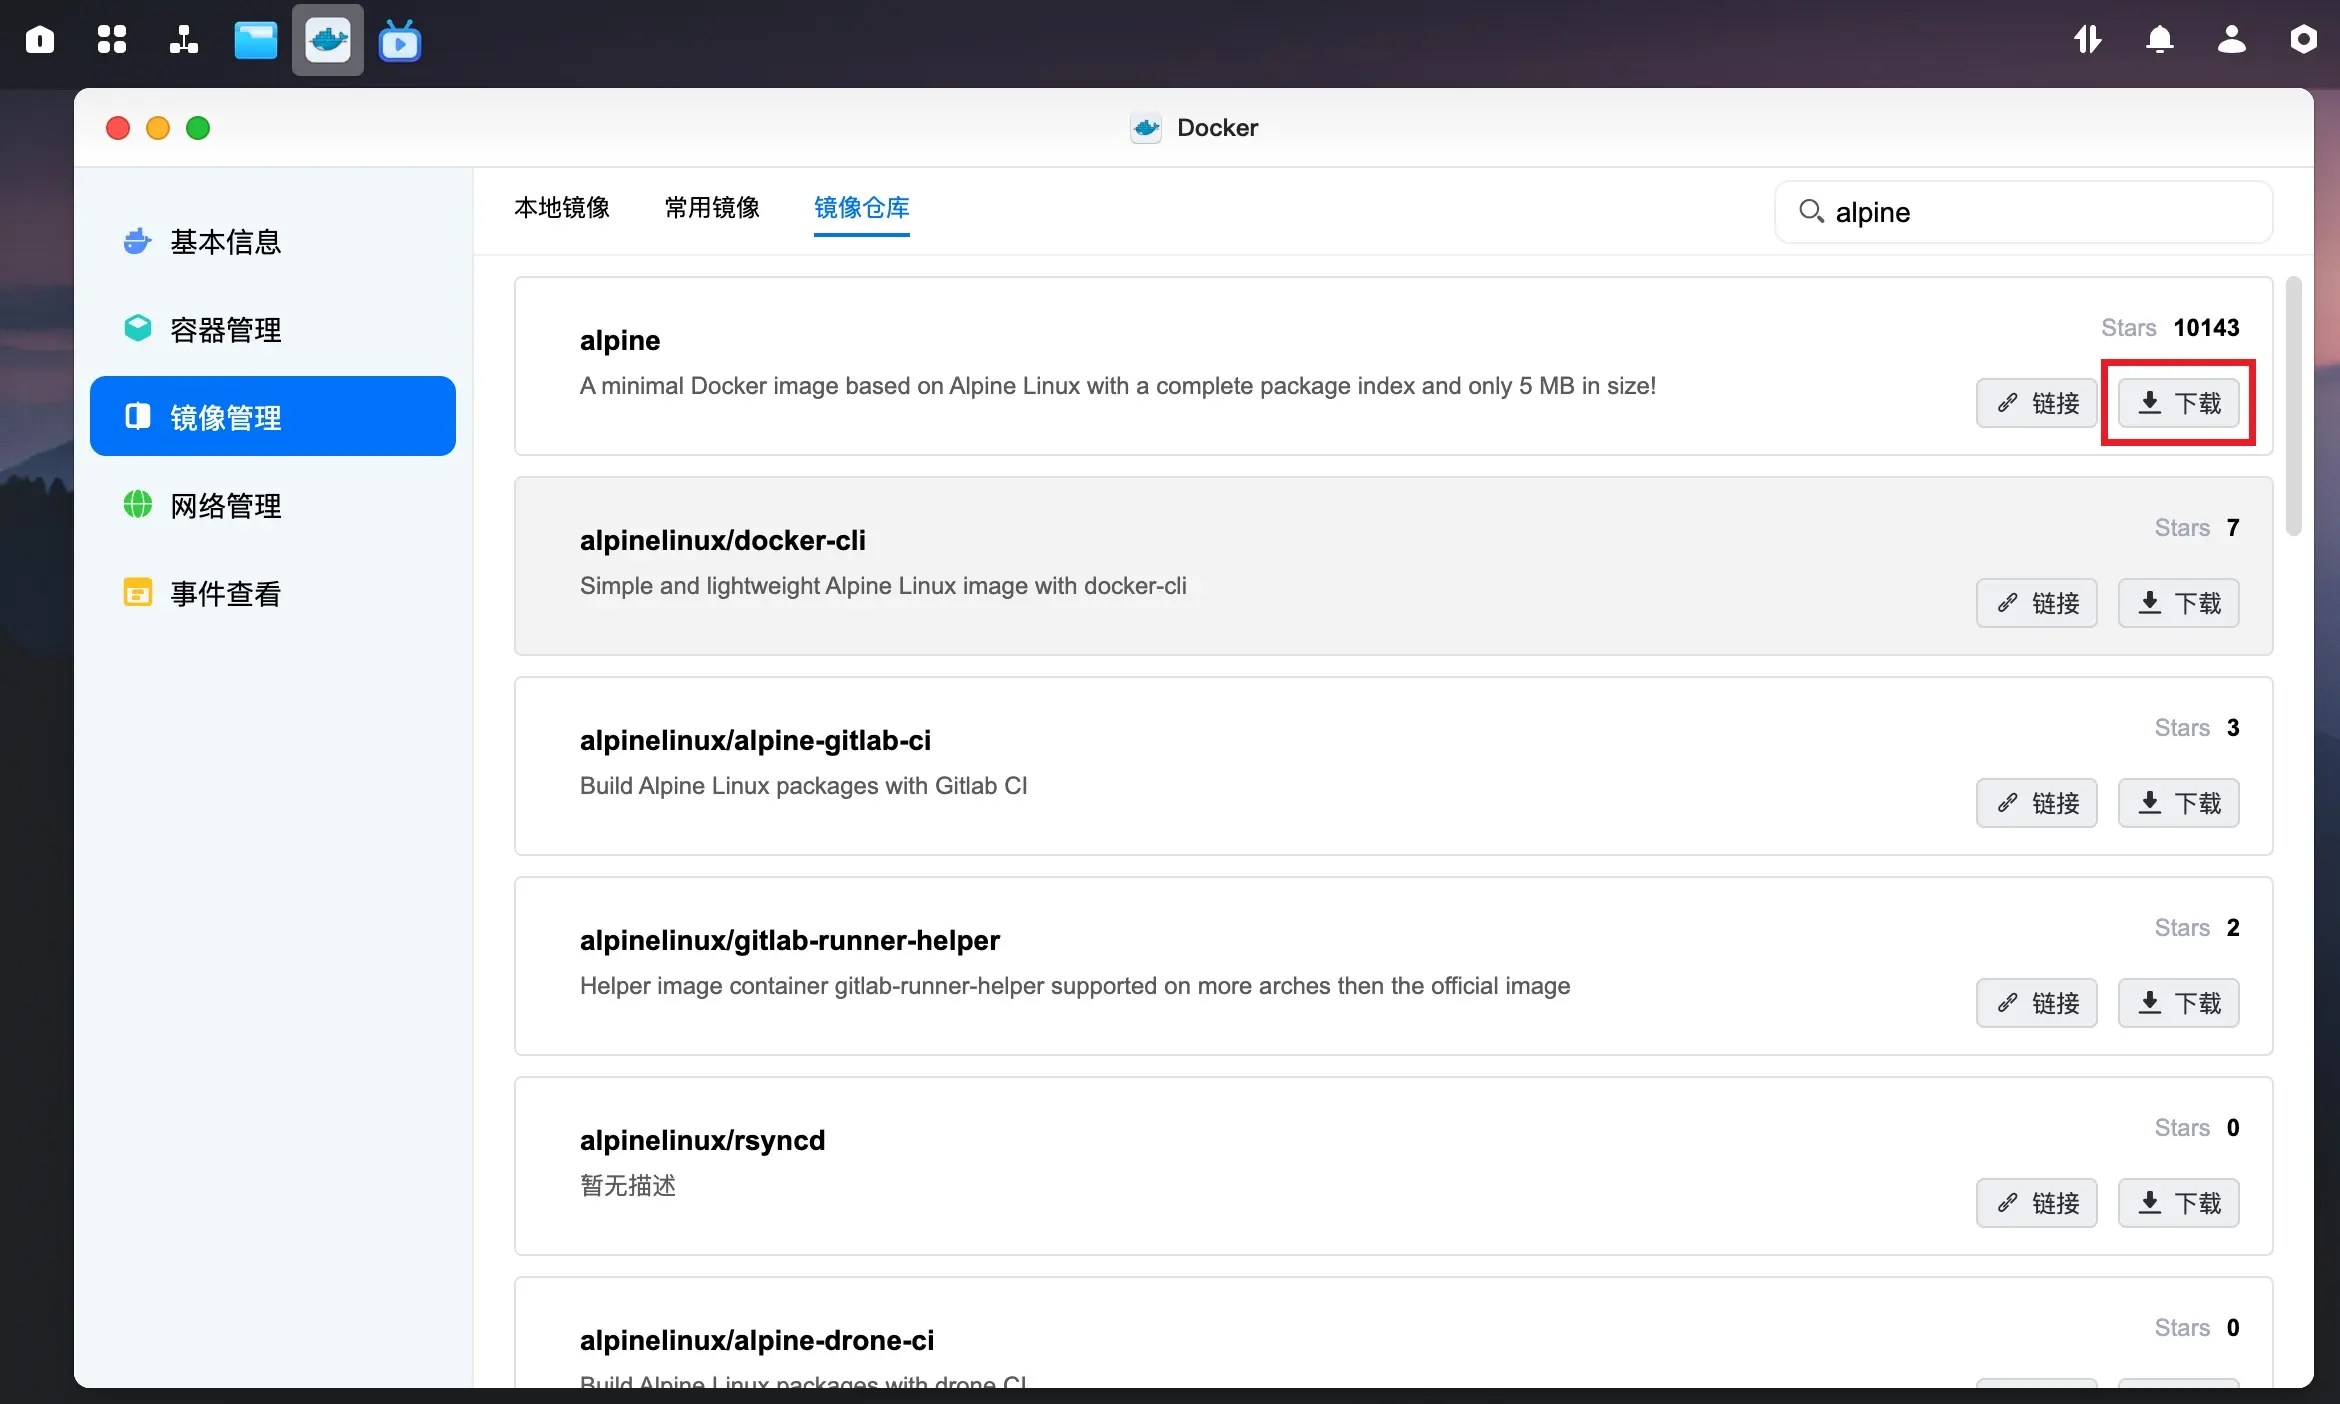Screen dimensions: 2340x1404
Task: Open 基本信息 (Basic Info) section
Action: [x=225, y=241]
